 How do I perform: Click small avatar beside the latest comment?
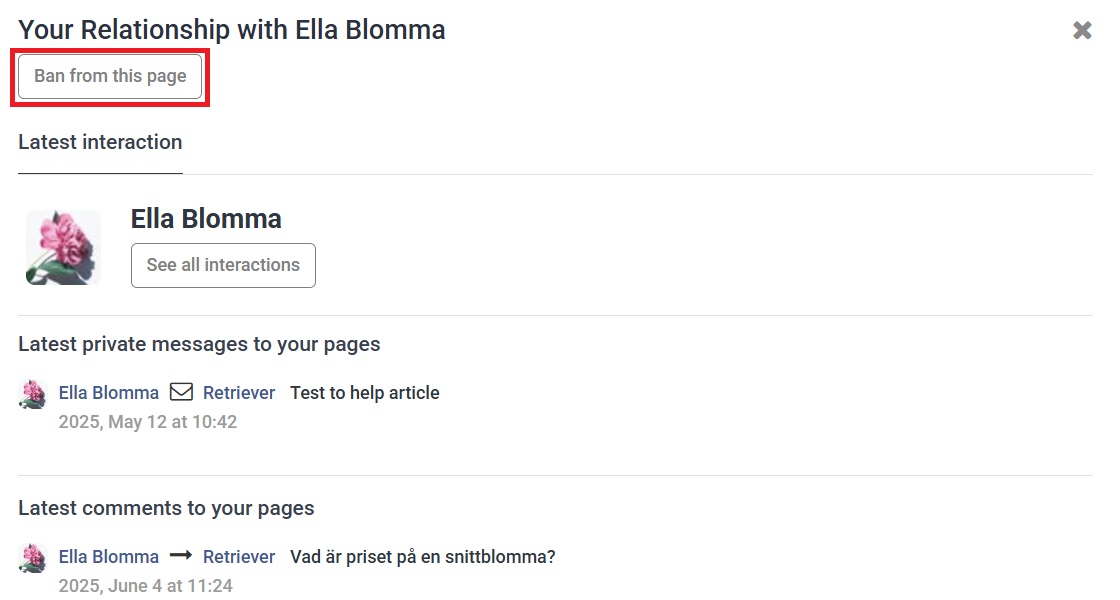click(33, 557)
